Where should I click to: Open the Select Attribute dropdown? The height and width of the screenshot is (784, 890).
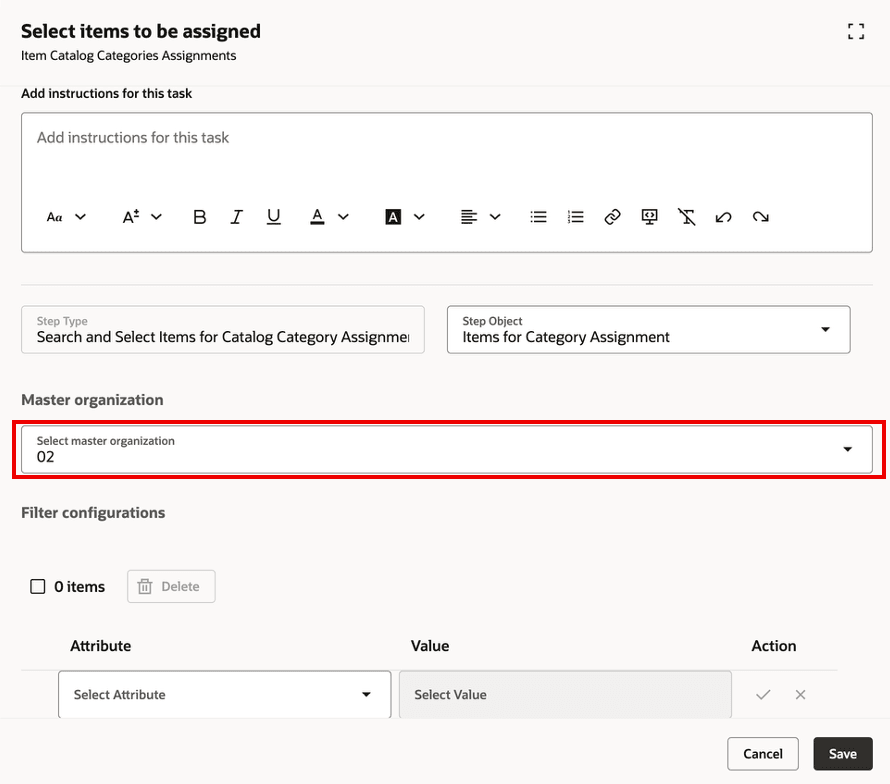(366, 694)
